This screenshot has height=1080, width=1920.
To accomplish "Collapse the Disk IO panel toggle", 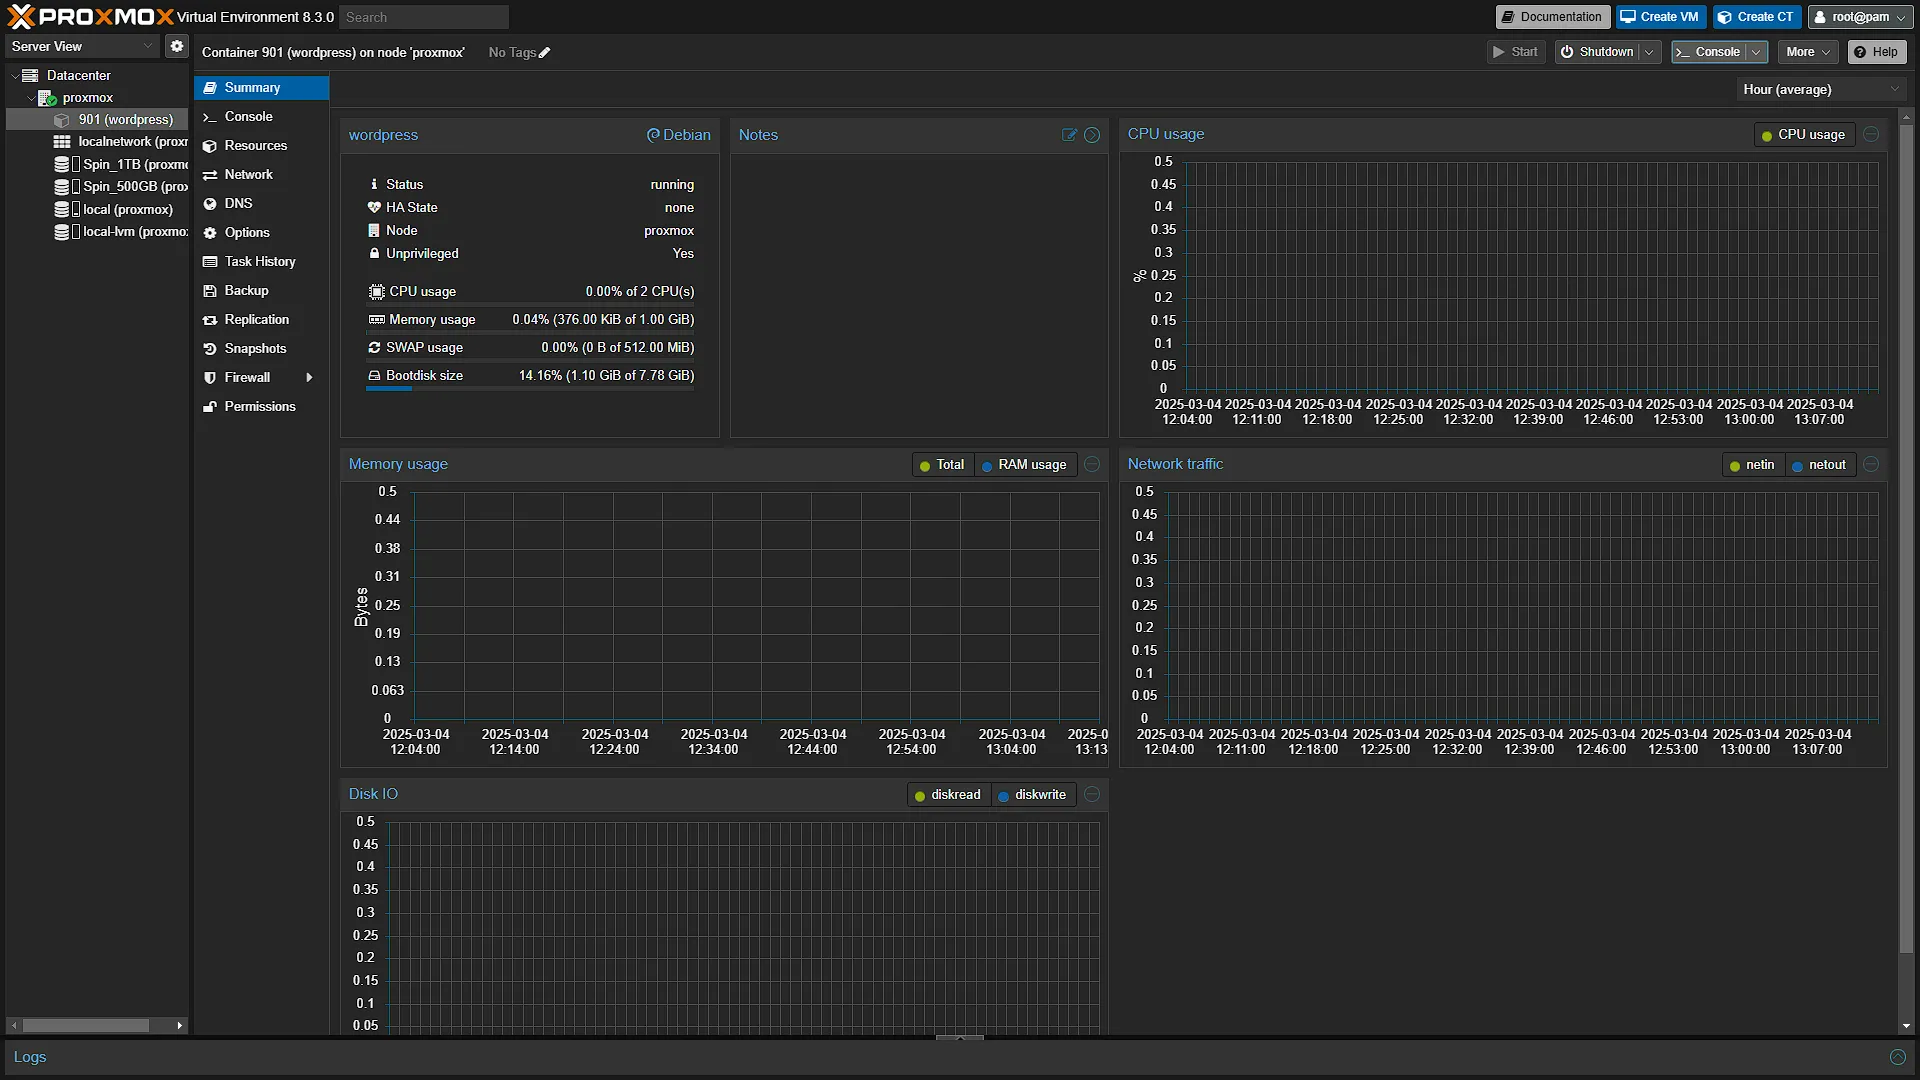I will 1092,794.
